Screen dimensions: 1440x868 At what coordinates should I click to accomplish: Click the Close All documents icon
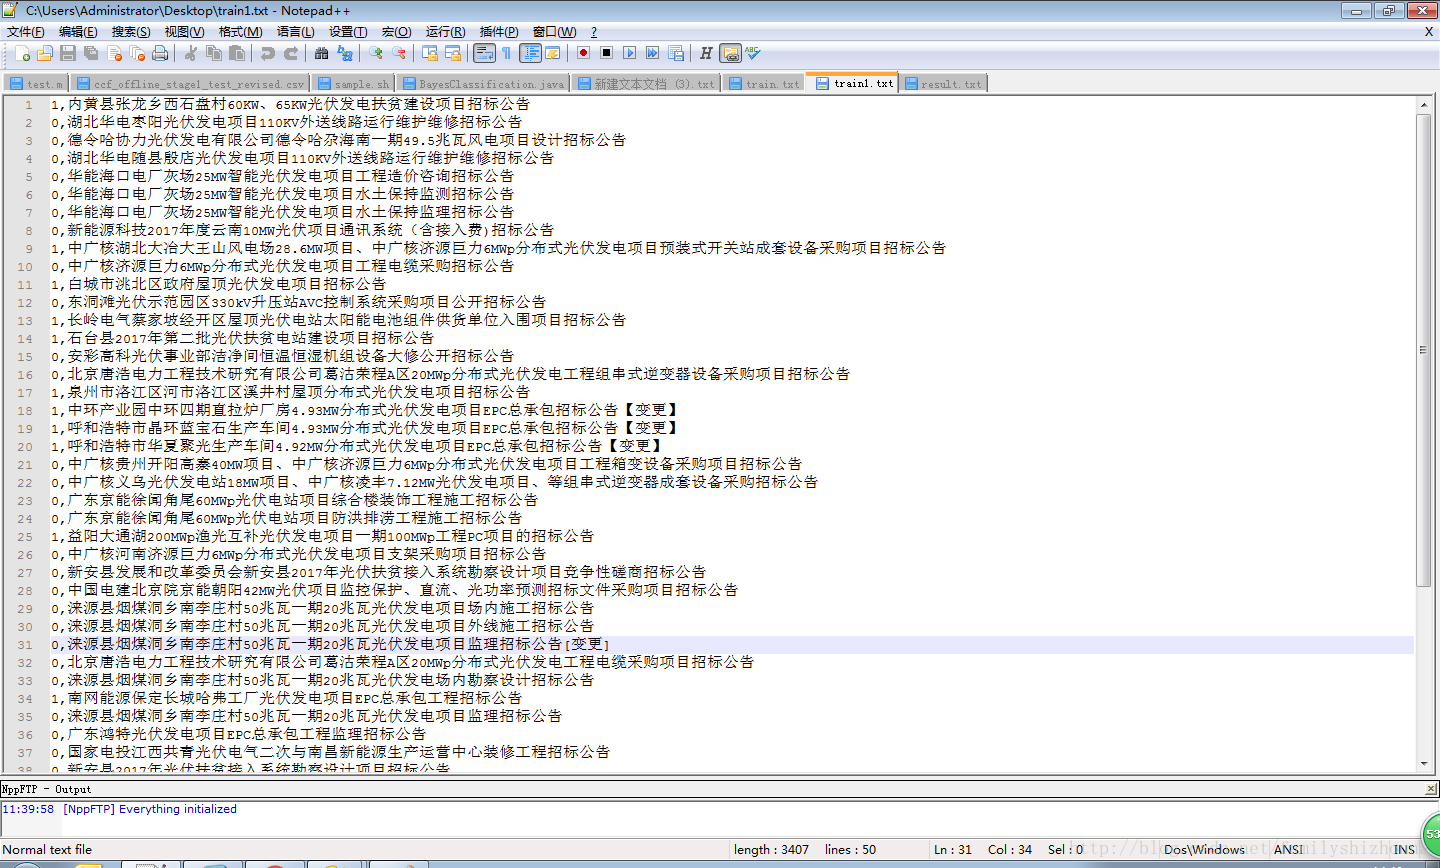[137, 53]
